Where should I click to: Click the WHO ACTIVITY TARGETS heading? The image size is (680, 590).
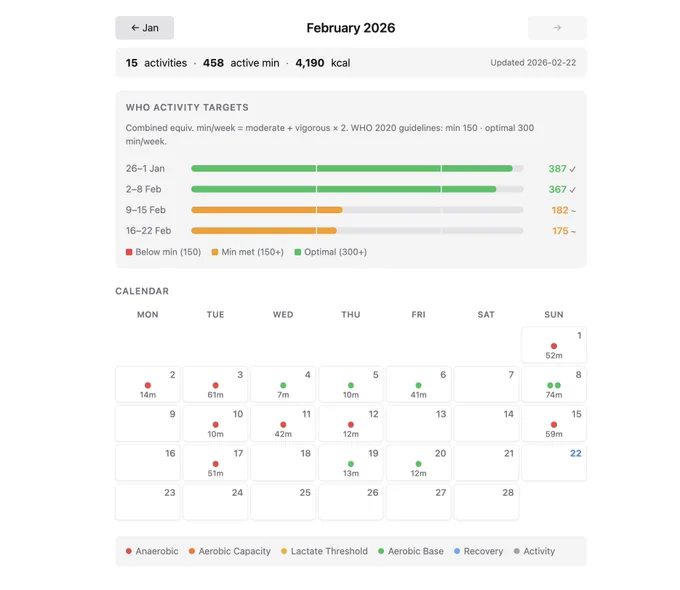click(x=187, y=107)
